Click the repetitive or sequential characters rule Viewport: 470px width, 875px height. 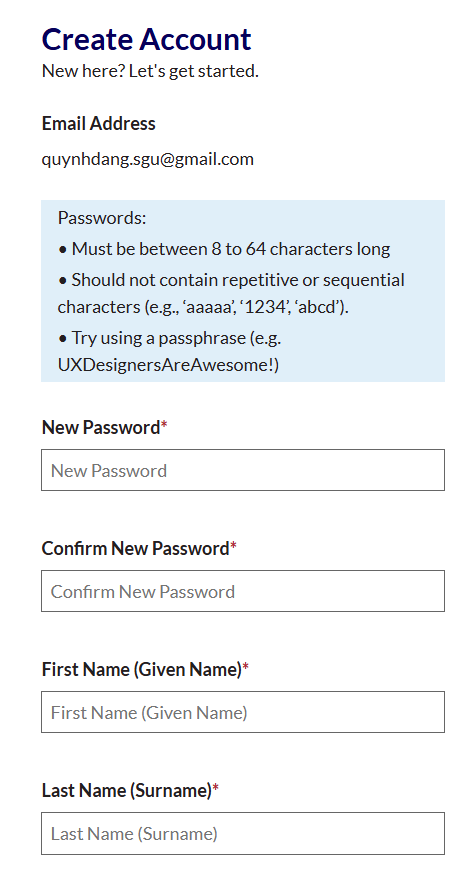coord(232,294)
